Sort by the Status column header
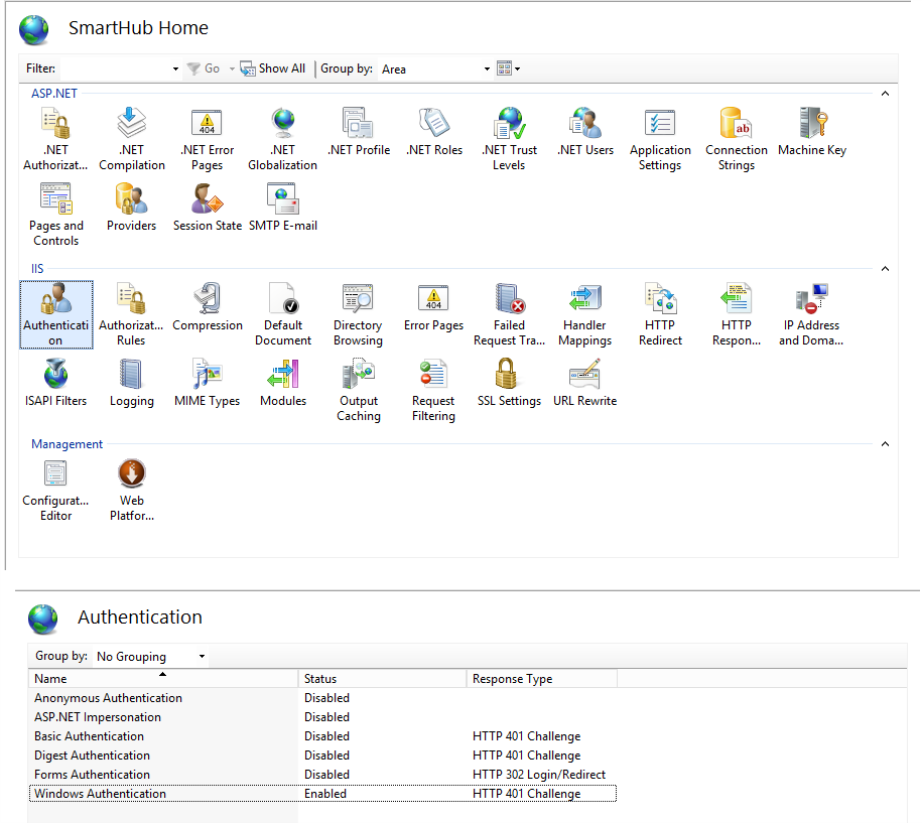Image resolution: width=922 pixels, height=823 pixels. click(x=382, y=679)
